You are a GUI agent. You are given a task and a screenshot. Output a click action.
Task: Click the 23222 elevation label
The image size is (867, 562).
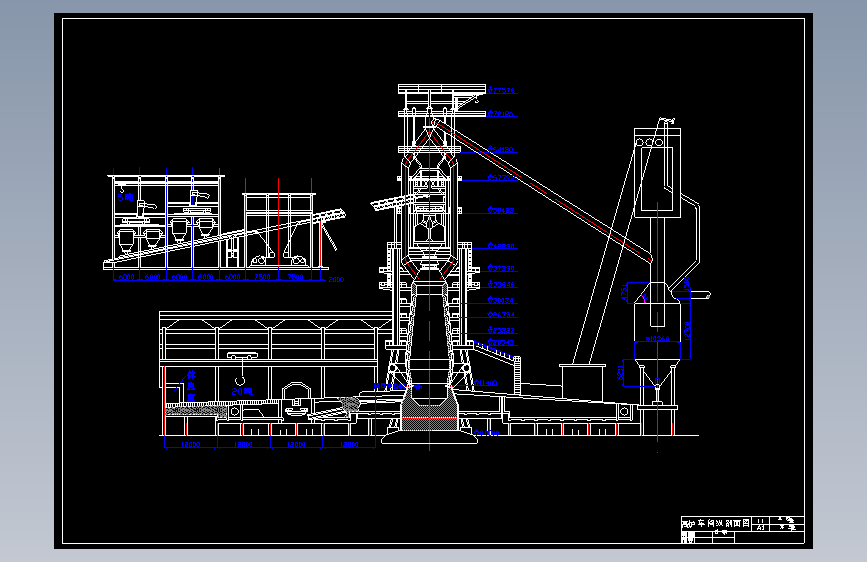pyautogui.click(x=502, y=330)
